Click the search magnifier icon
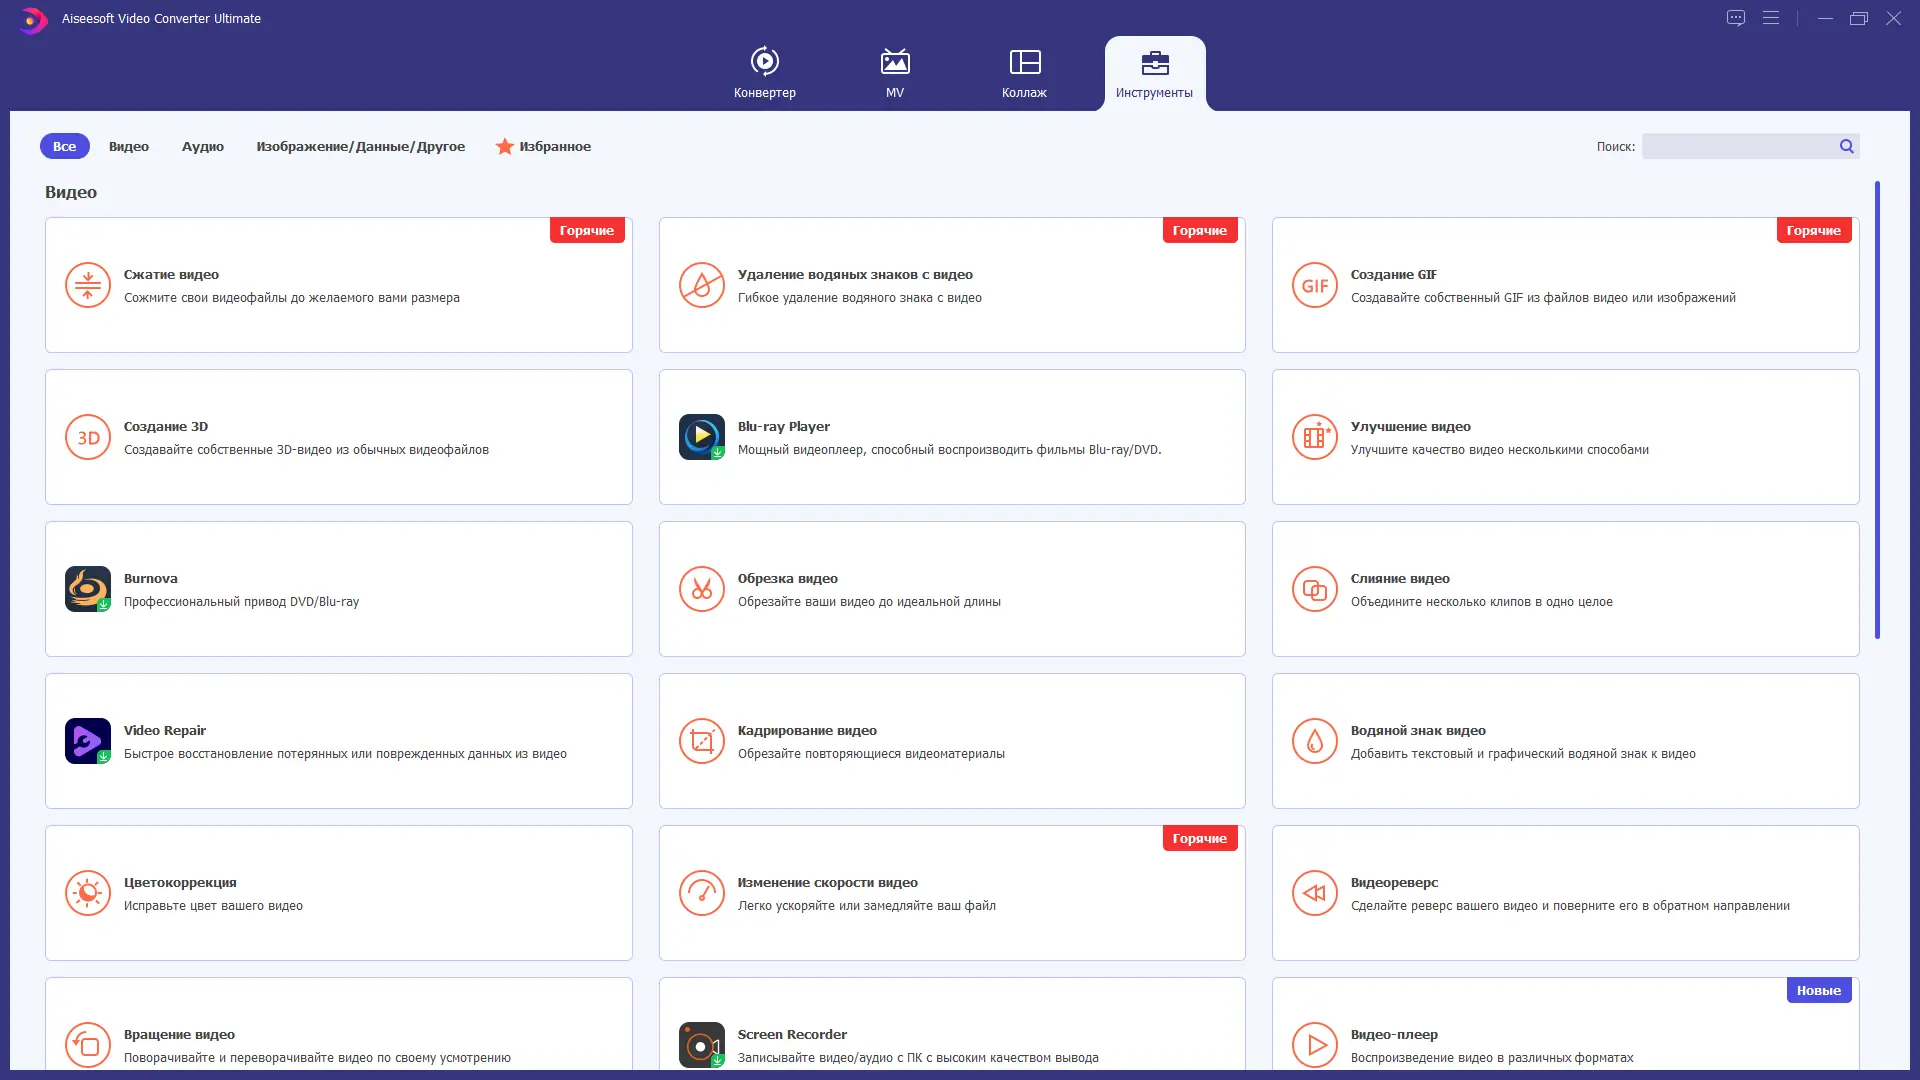 click(1847, 146)
